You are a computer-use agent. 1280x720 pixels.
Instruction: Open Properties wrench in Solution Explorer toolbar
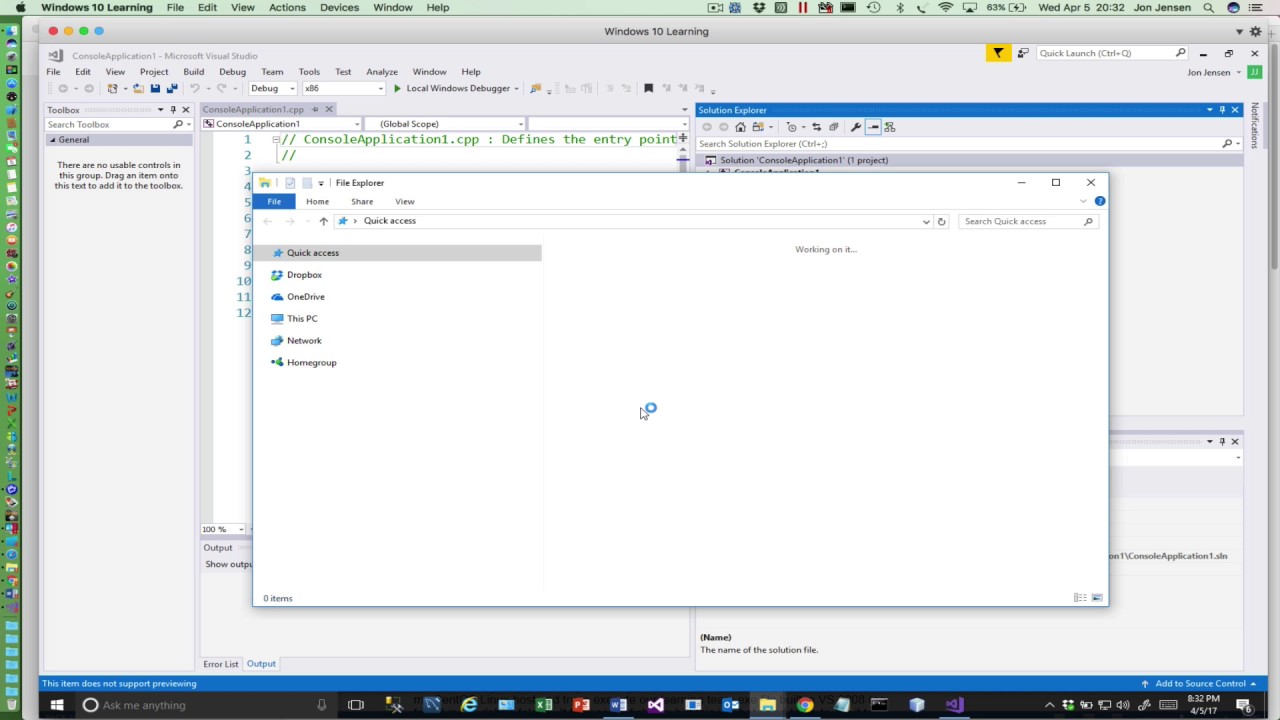[x=855, y=127]
